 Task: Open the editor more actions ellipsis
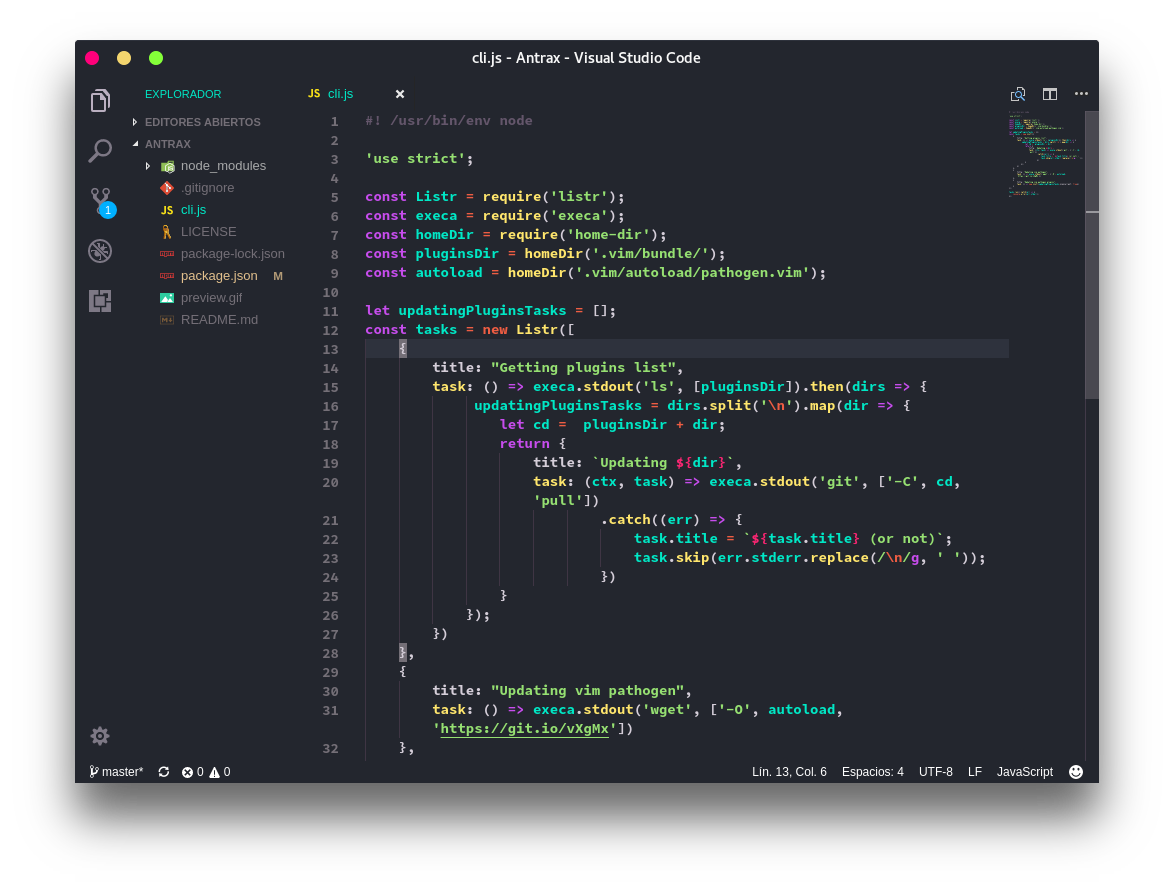1081,94
